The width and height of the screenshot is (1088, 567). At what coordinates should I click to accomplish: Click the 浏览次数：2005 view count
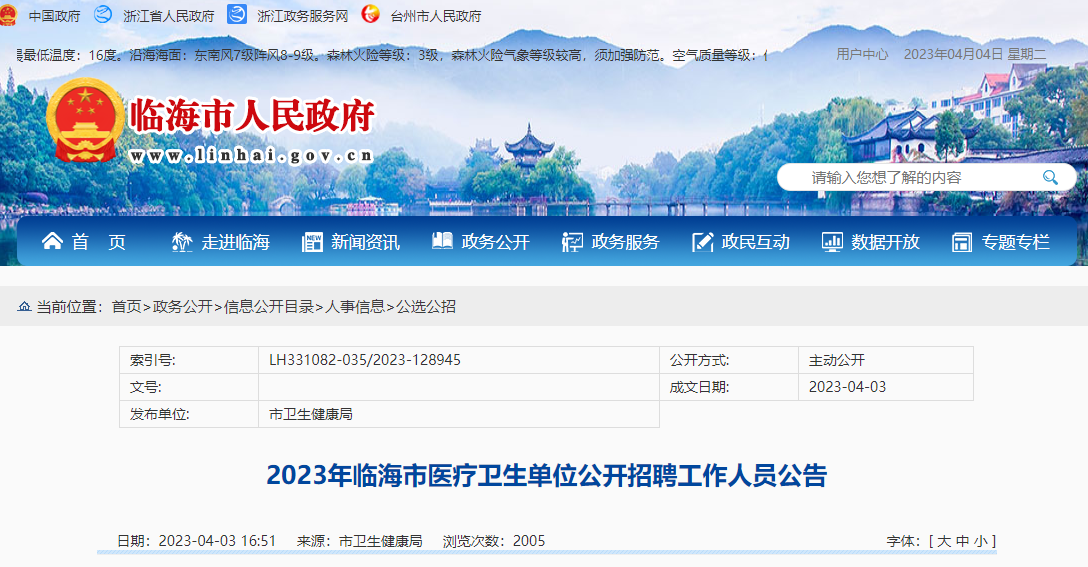point(494,541)
